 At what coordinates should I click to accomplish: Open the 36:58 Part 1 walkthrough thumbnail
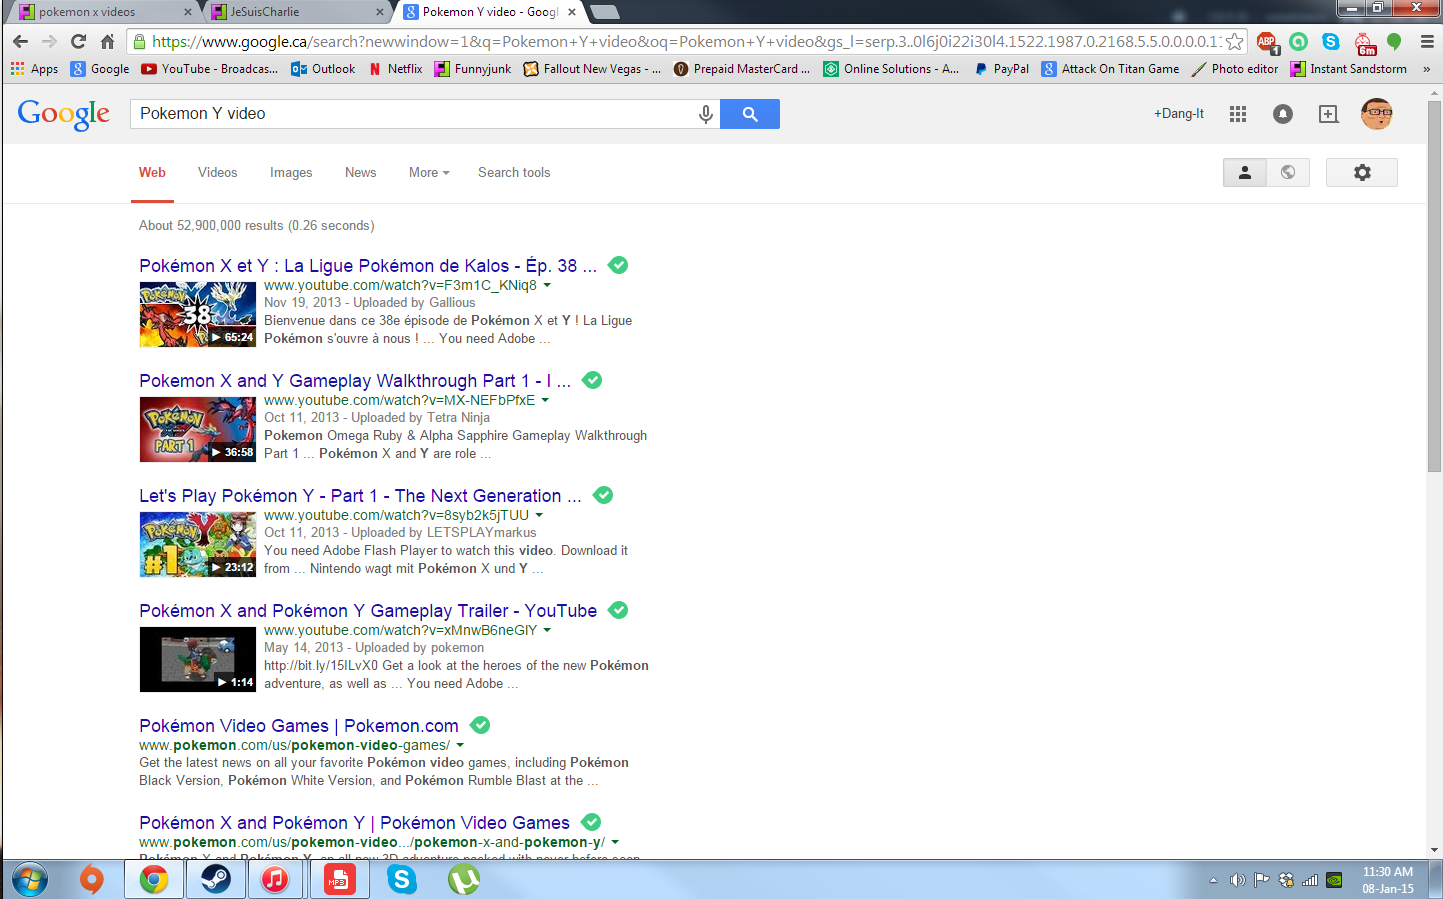pos(198,430)
